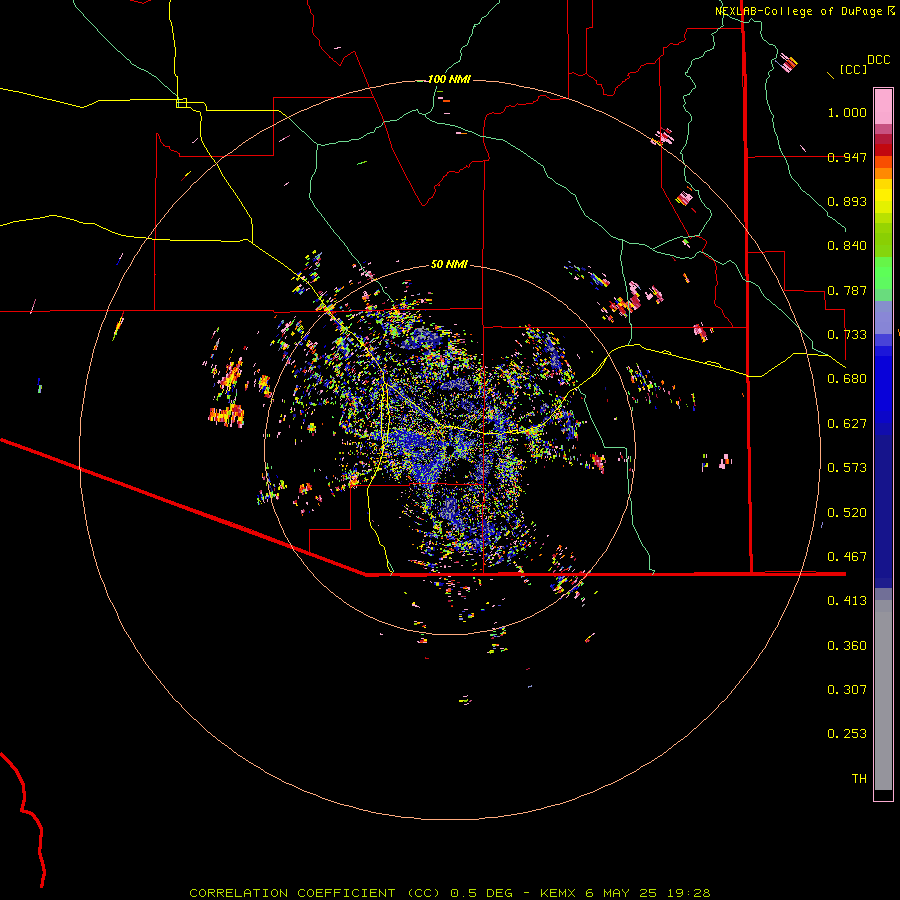The height and width of the screenshot is (900, 900).
Task: Click the small yellow square marker on the highway
Action: (x=181, y=103)
